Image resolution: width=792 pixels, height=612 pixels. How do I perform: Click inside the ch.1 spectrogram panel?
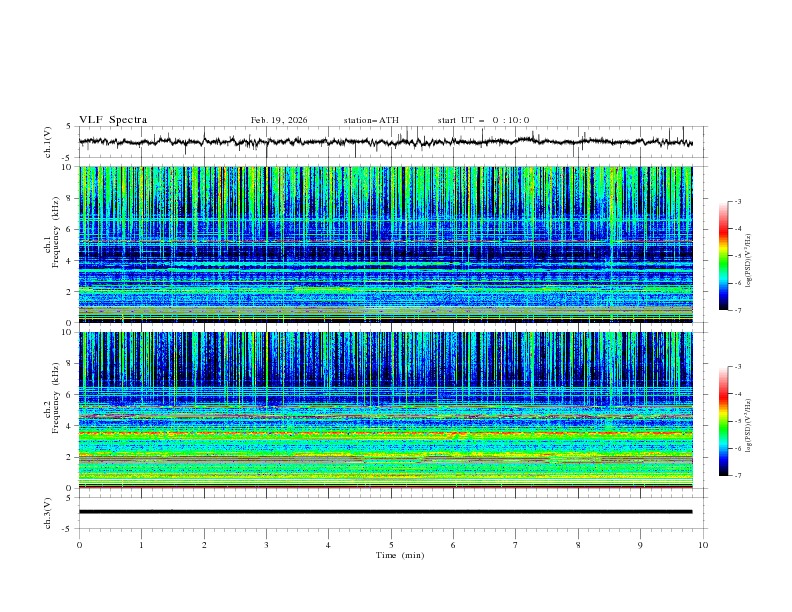point(386,244)
